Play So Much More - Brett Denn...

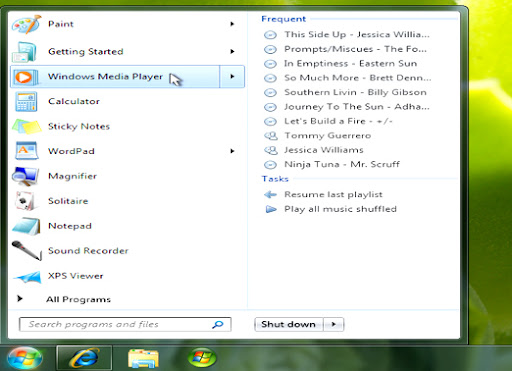pos(358,78)
